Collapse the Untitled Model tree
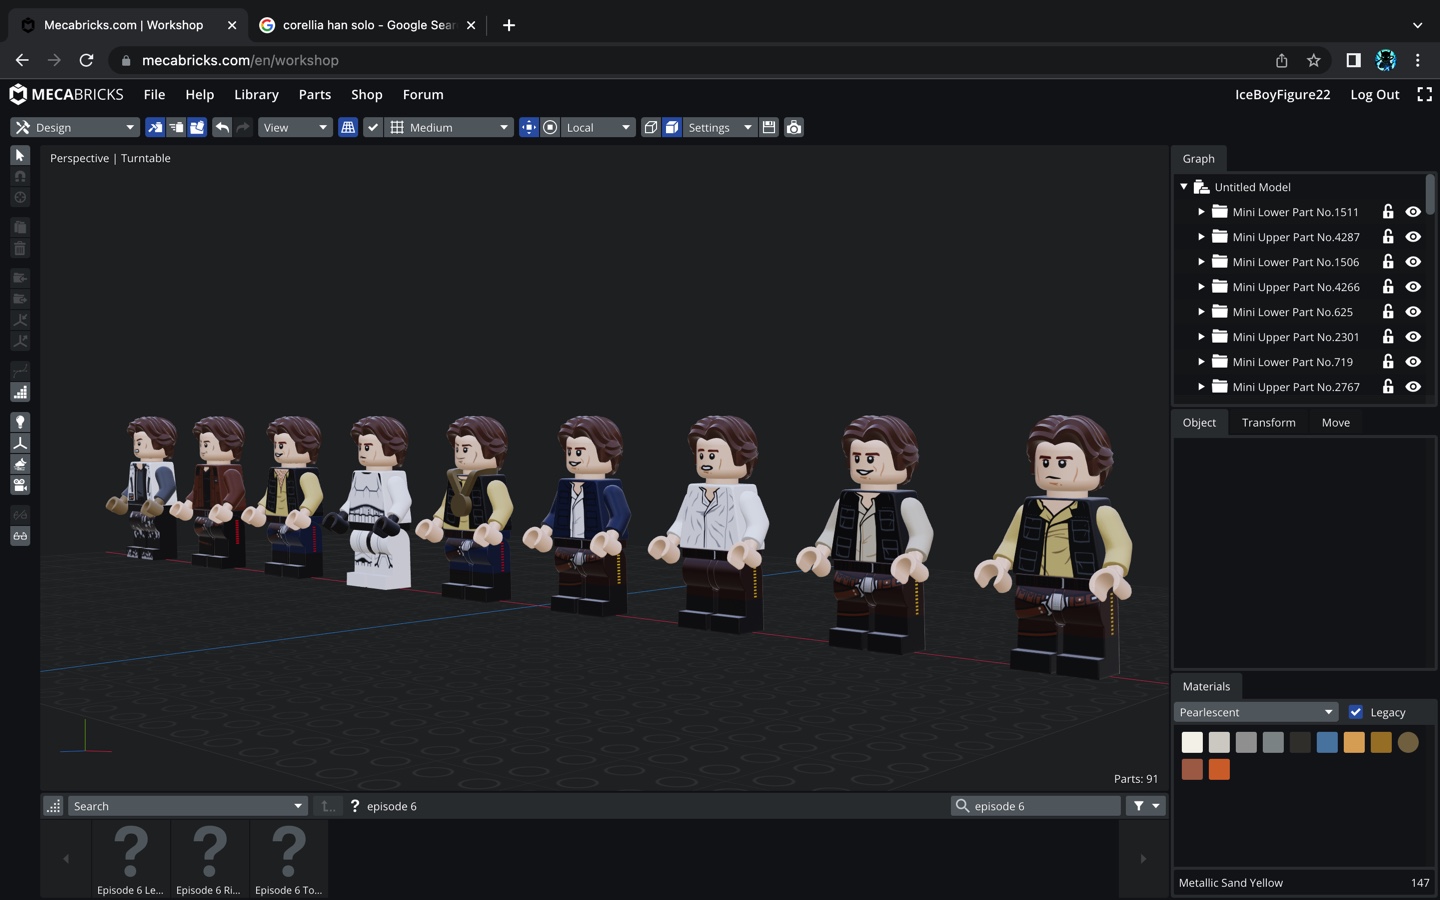The height and width of the screenshot is (900, 1440). point(1184,187)
